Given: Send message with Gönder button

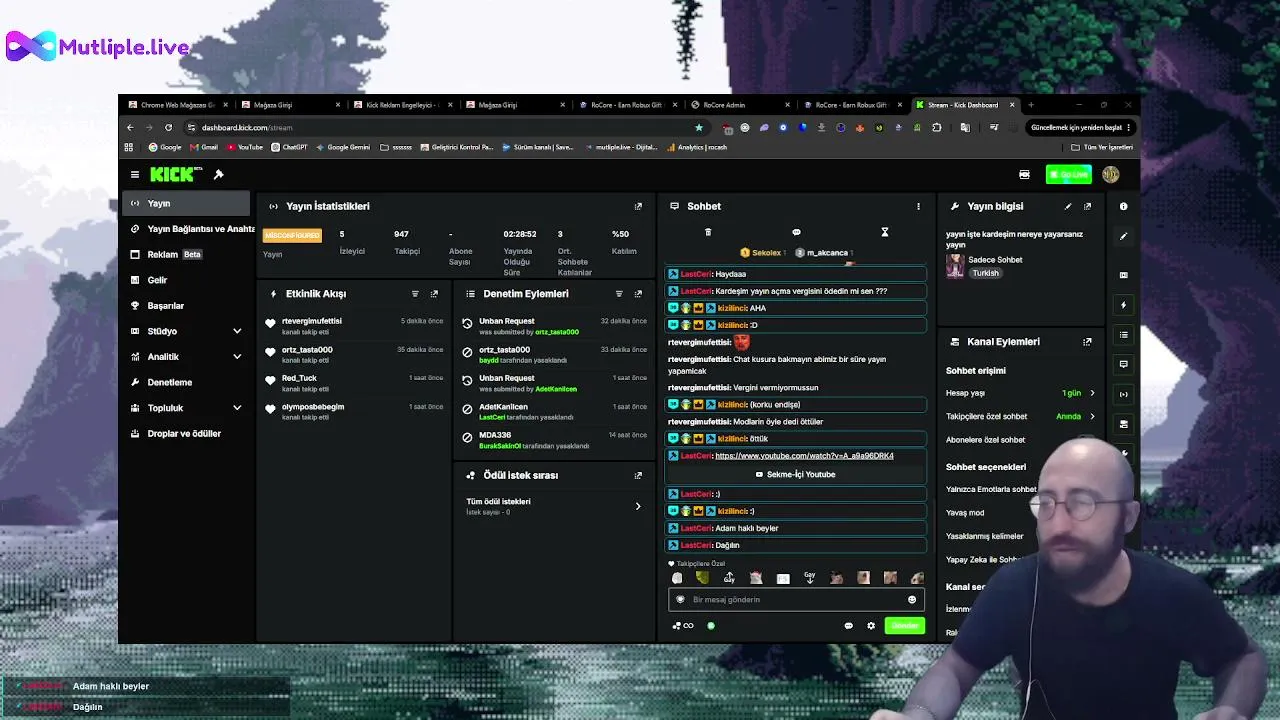Looking at the screenshot, I should click(x=905, y=626).
